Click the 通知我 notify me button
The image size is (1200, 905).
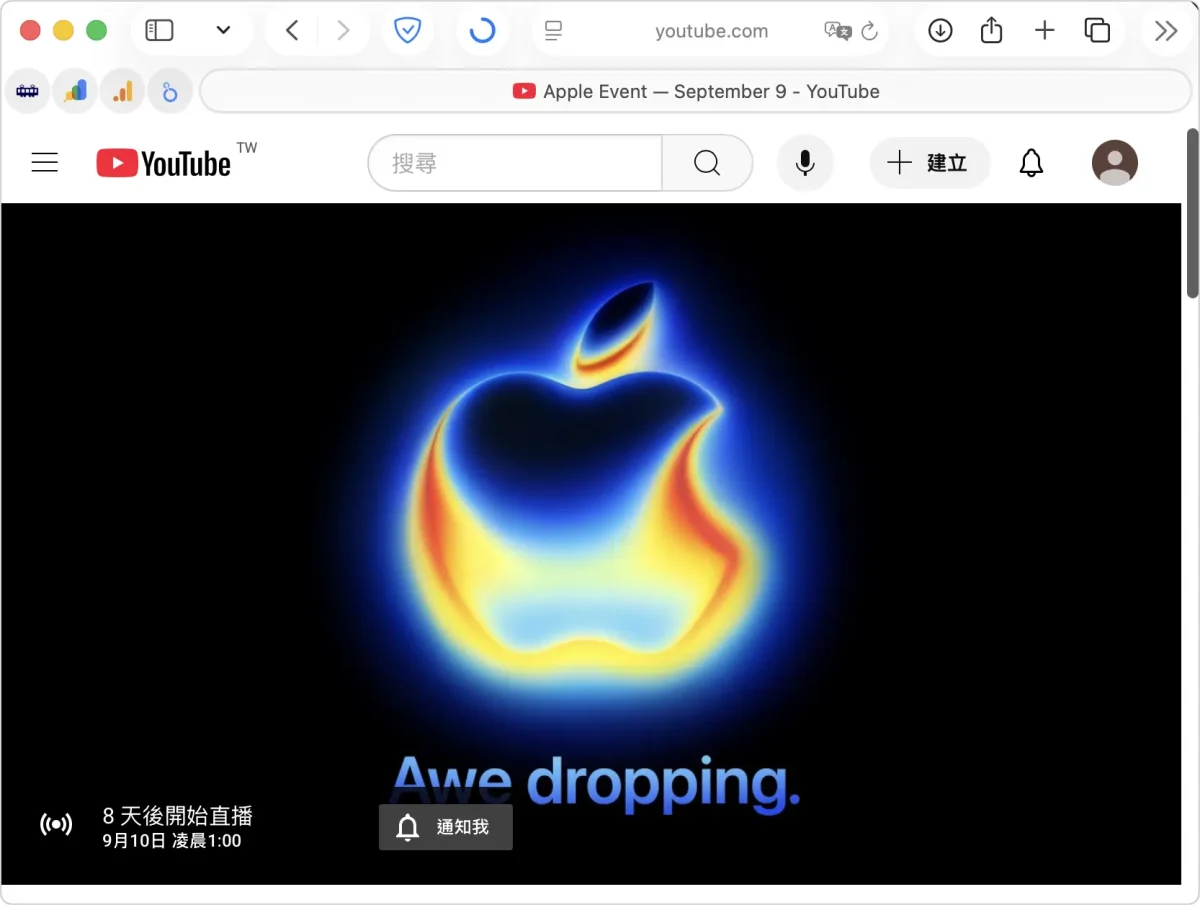click(x=446, y=827)
